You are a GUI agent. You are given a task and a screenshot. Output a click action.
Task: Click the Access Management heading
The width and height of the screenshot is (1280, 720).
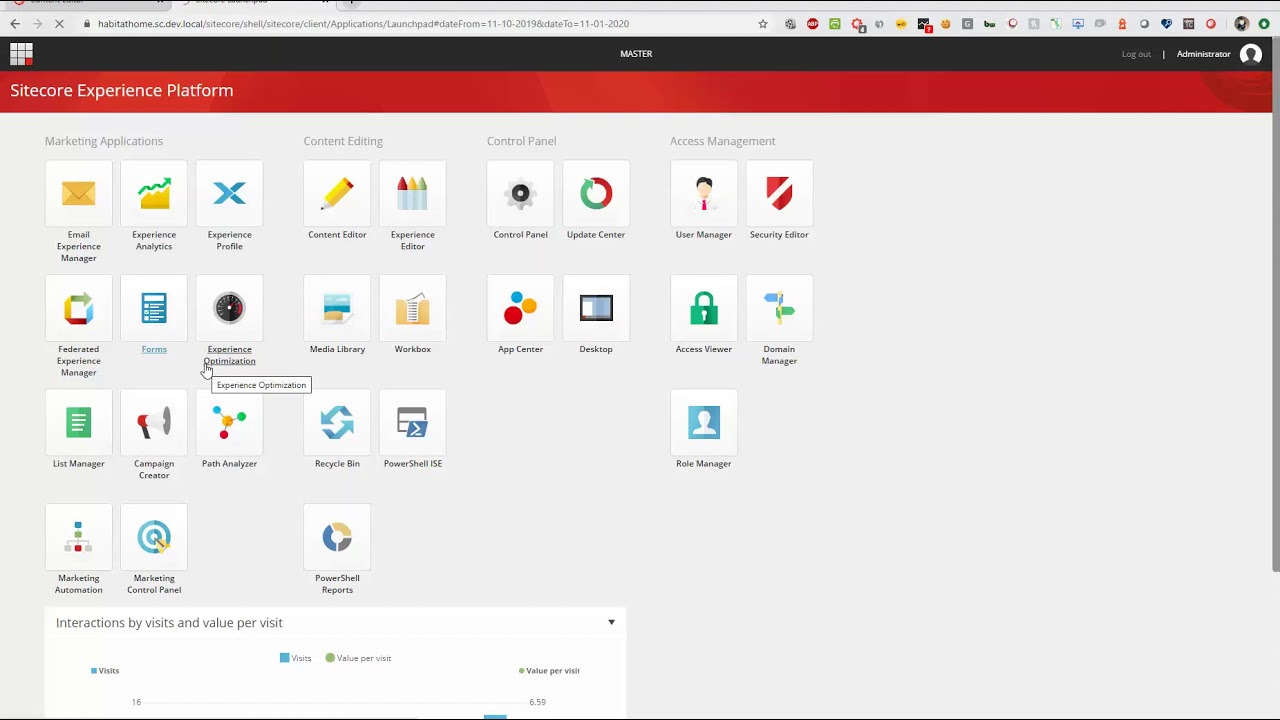tap(723, 141)
